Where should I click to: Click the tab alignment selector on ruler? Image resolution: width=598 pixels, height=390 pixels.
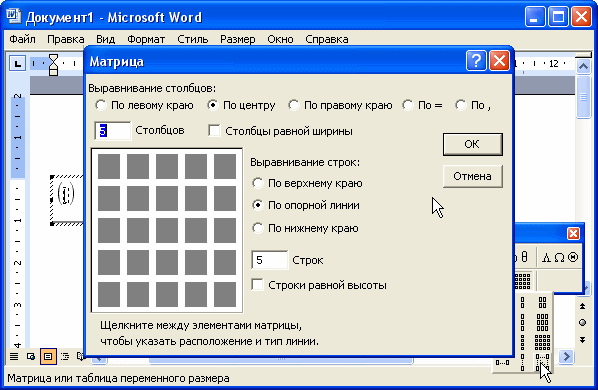[18, 63]
